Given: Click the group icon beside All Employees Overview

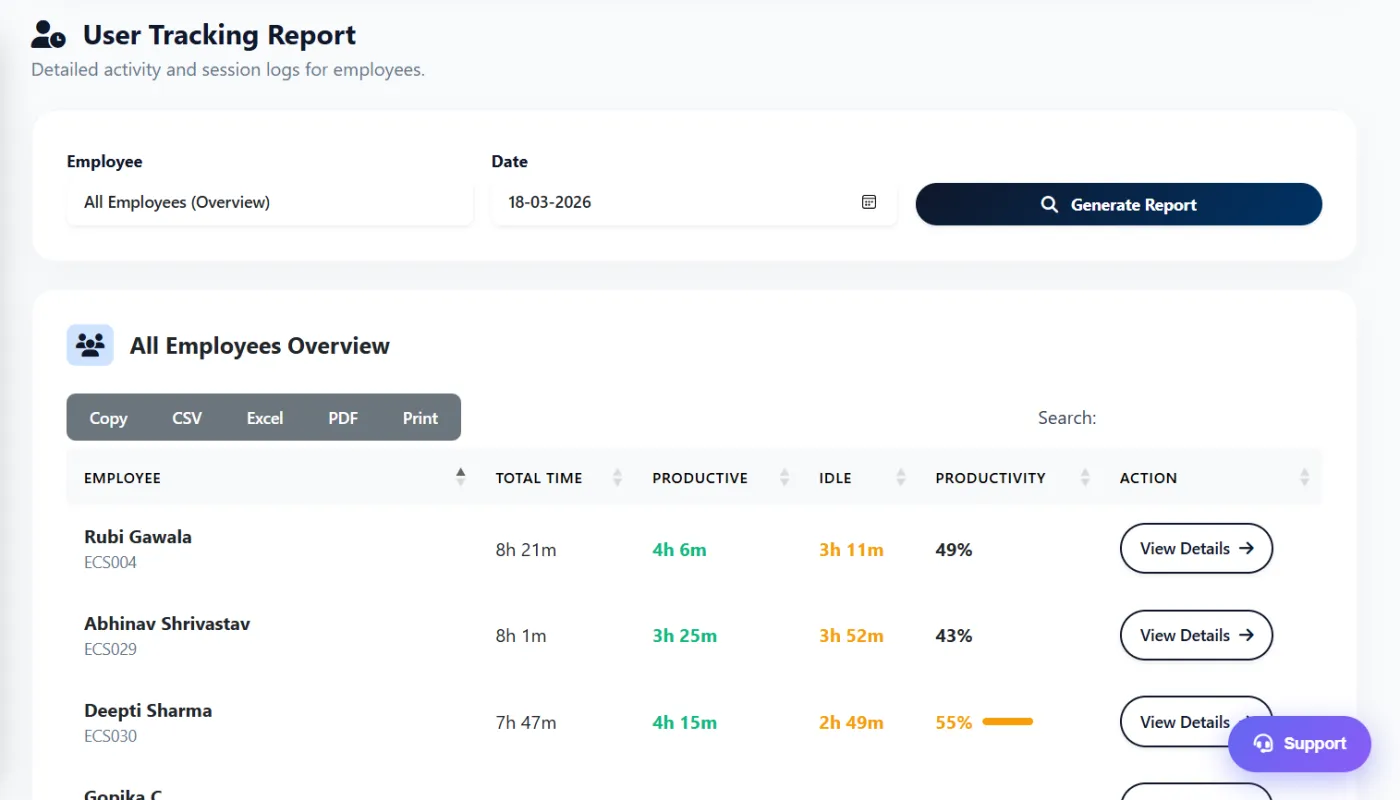Looking at the screenshot, I should pos(90,345).
